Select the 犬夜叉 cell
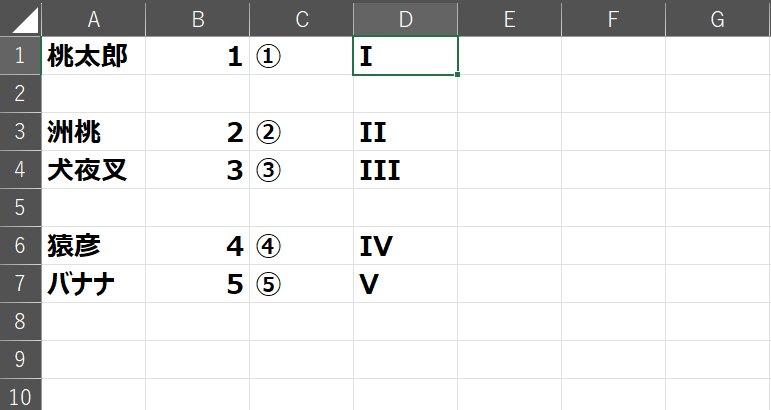 click(93, 170)
